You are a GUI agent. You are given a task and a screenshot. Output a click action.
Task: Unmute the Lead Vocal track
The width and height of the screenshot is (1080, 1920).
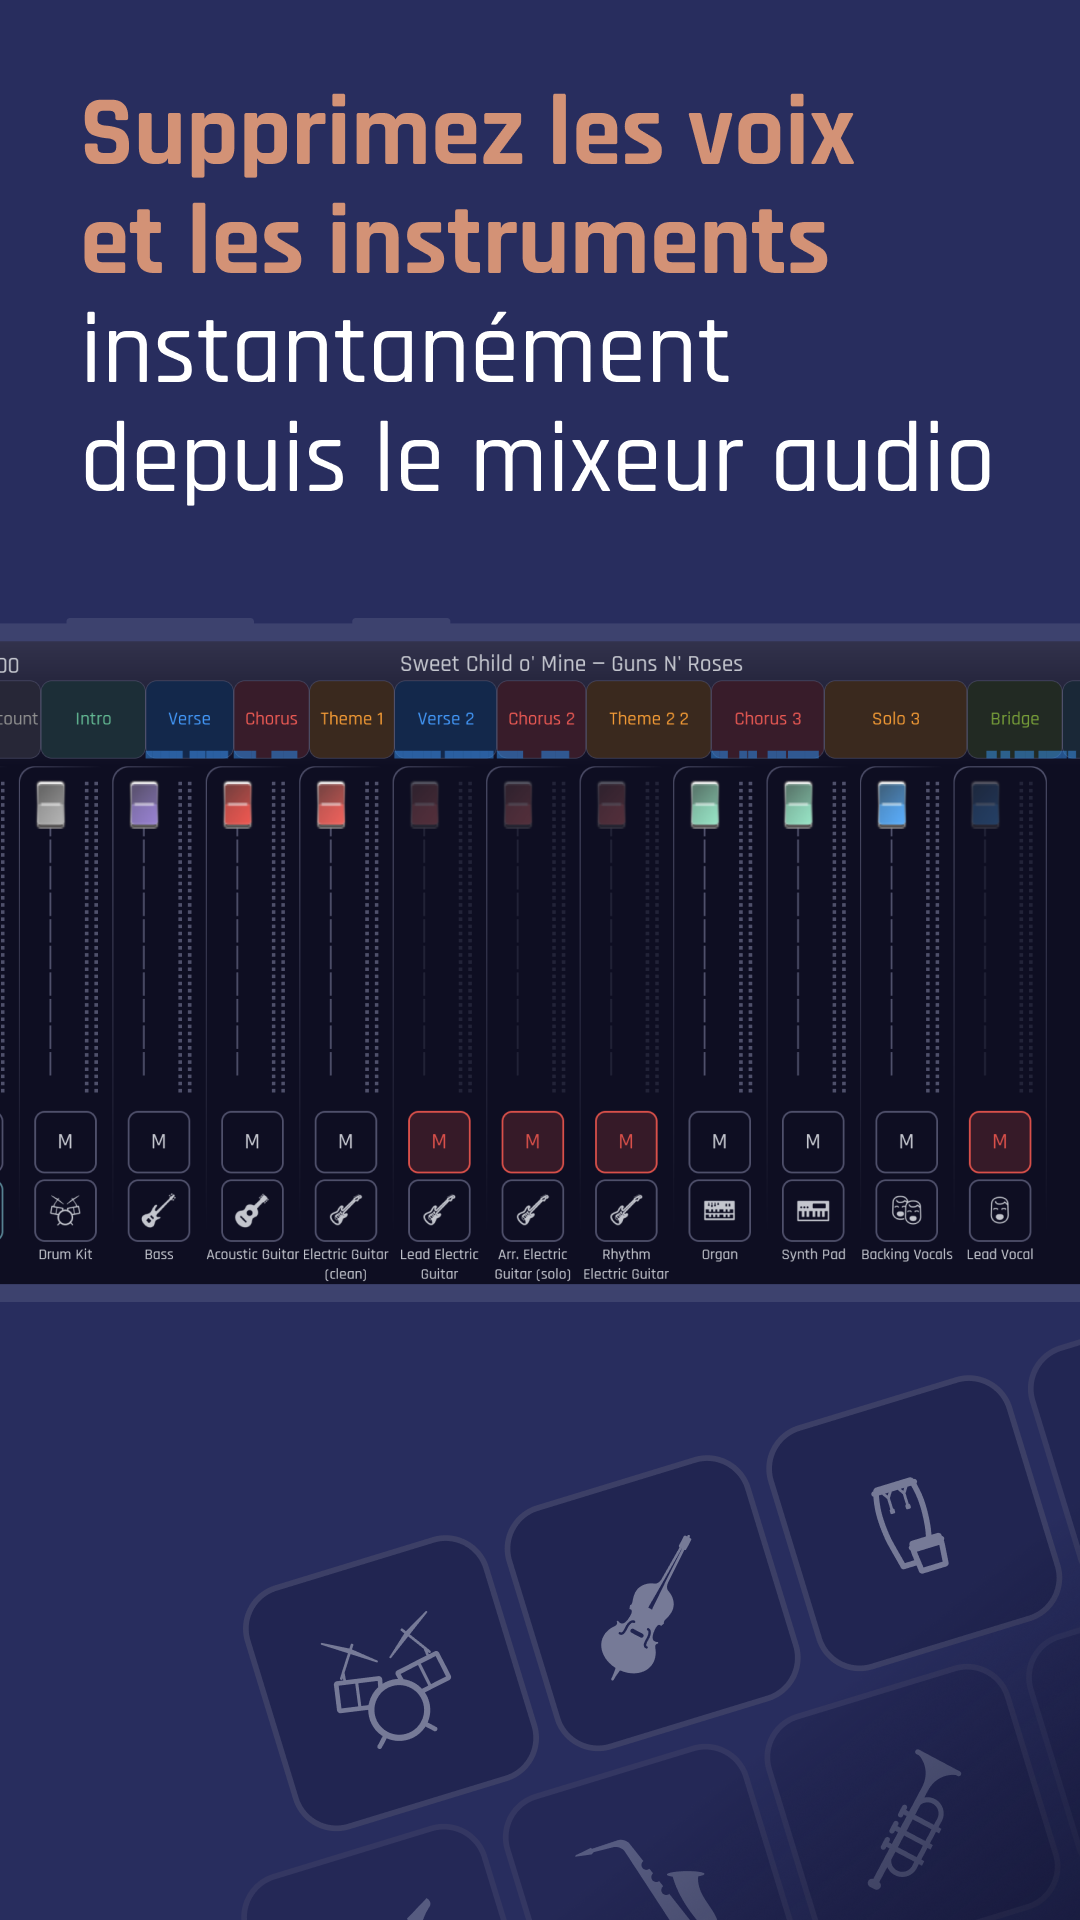pos(1000,1142)
